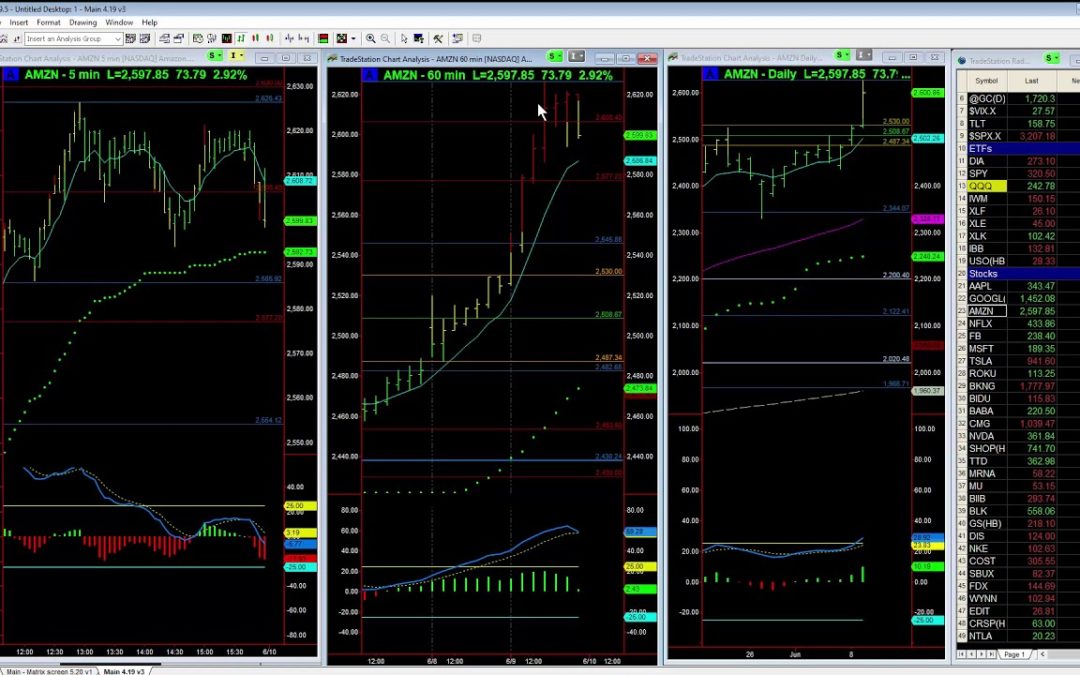Open the chart style dropdown arrow

click(x=352, y=39)
